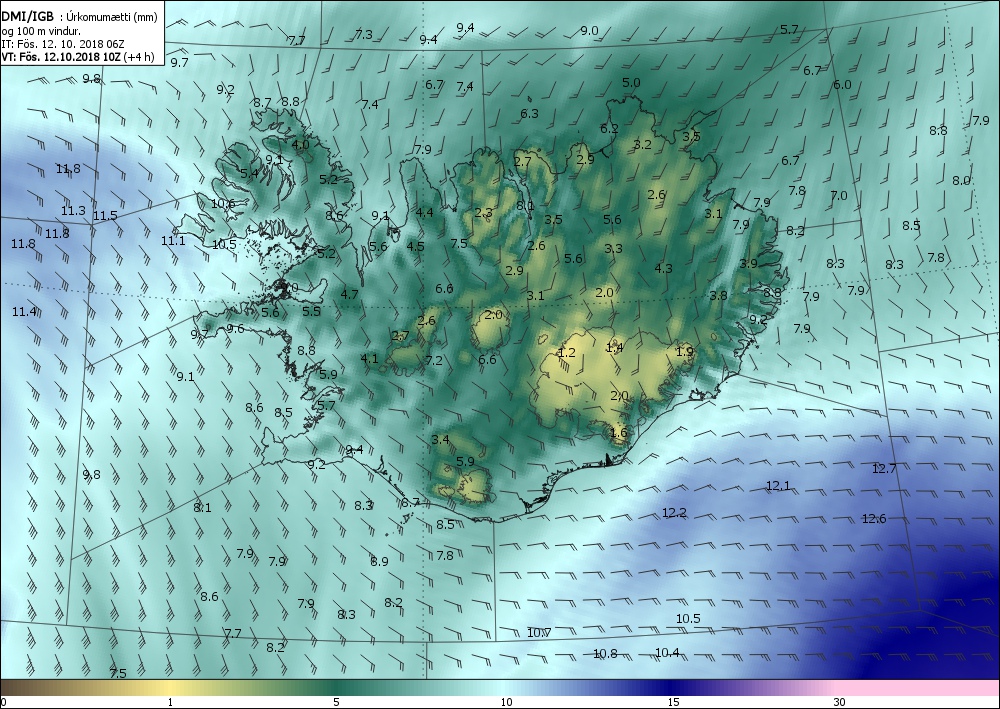Click the map value '12.6'

pos(874,518)
